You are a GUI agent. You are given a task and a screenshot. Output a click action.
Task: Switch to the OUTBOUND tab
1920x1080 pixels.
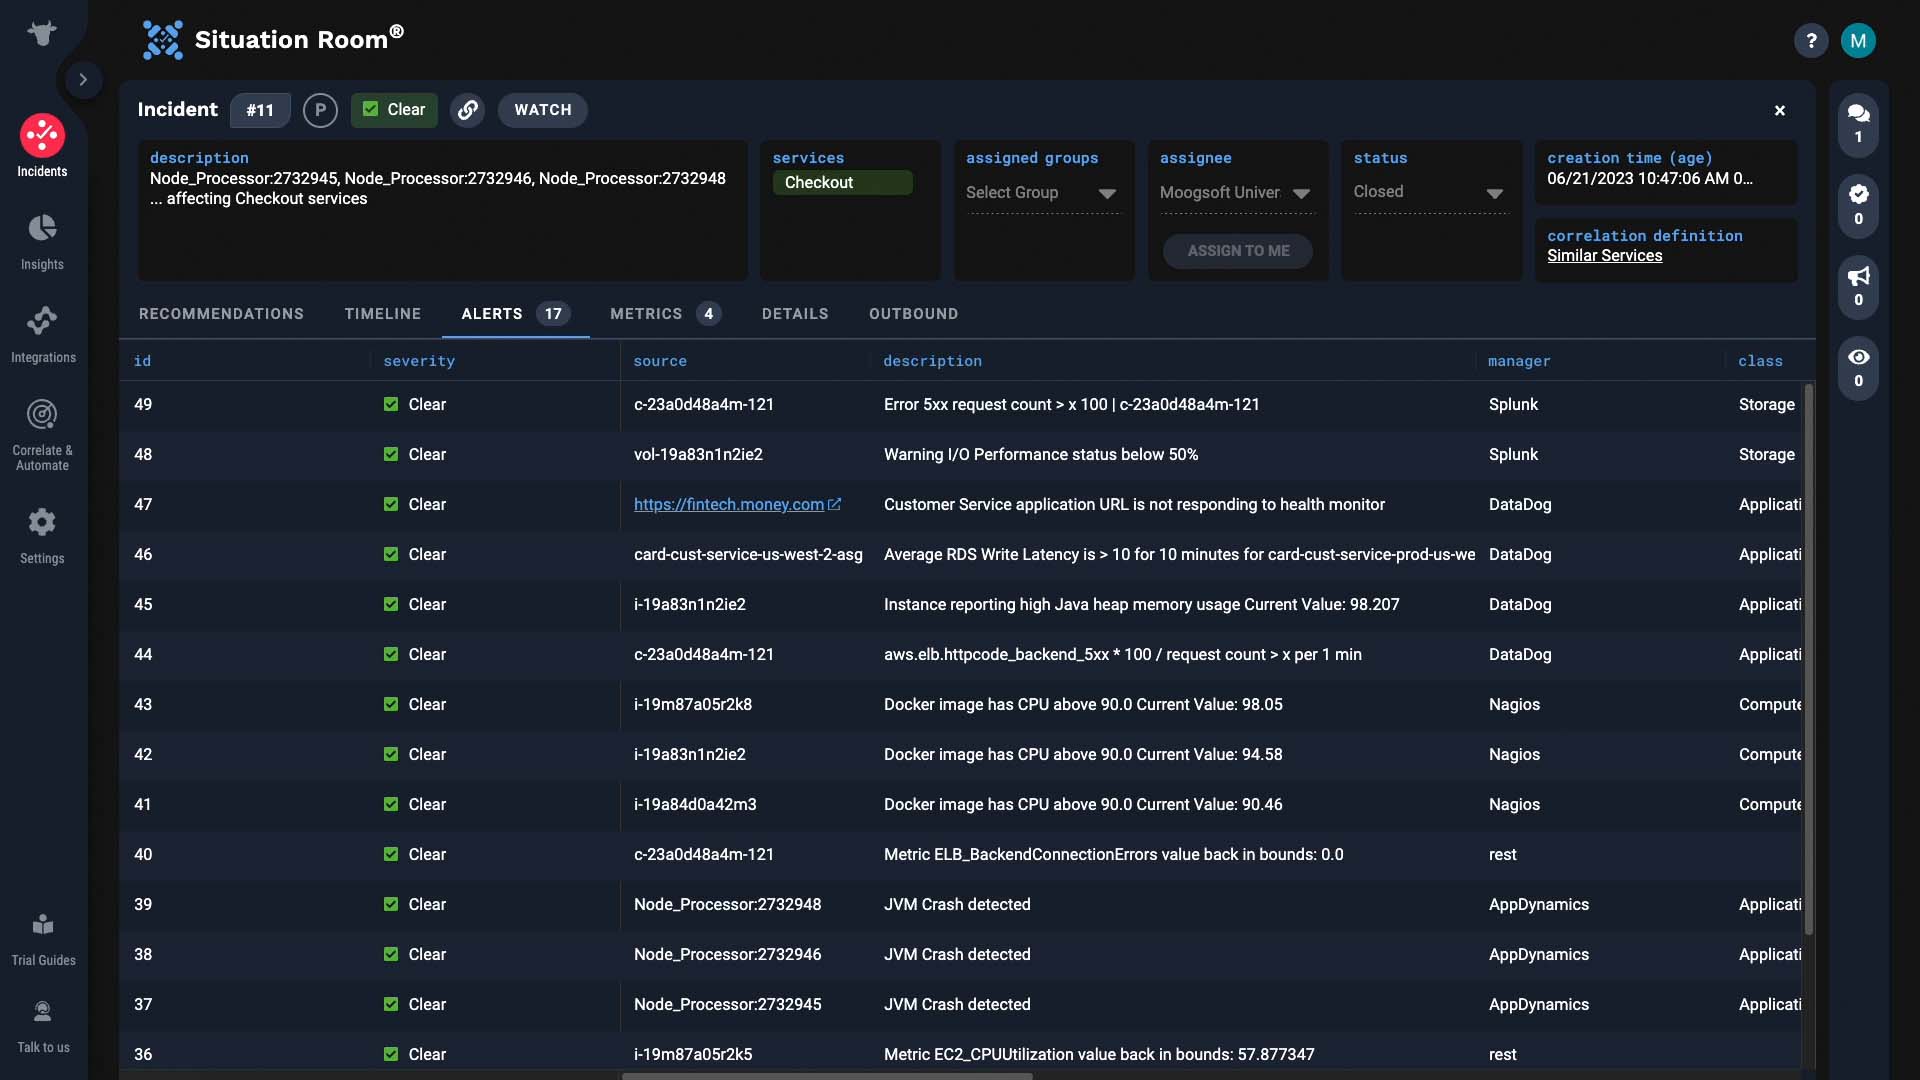(x=913, y=314)
